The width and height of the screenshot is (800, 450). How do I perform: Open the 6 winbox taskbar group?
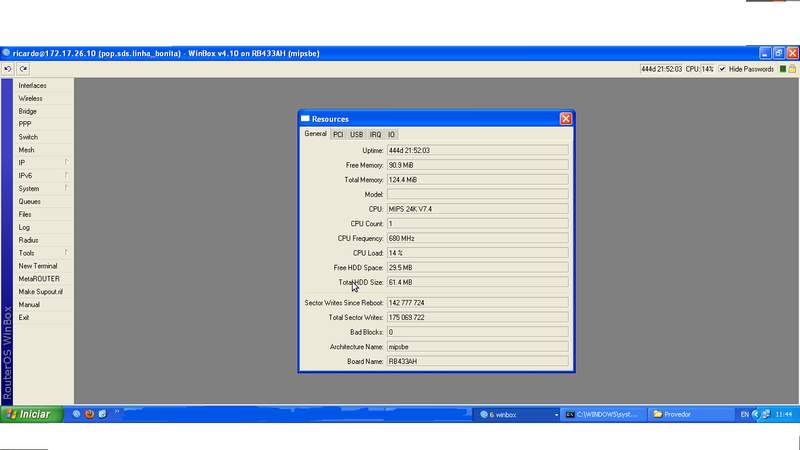tap(517, 415)
